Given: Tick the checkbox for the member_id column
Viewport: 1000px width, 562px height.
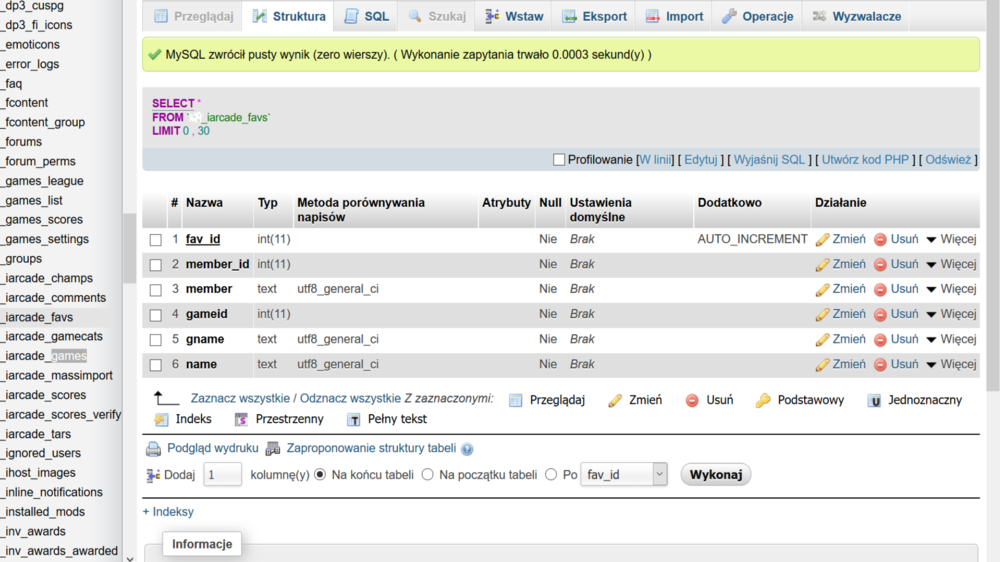Looking at the screenshot, I should point(155,265).
